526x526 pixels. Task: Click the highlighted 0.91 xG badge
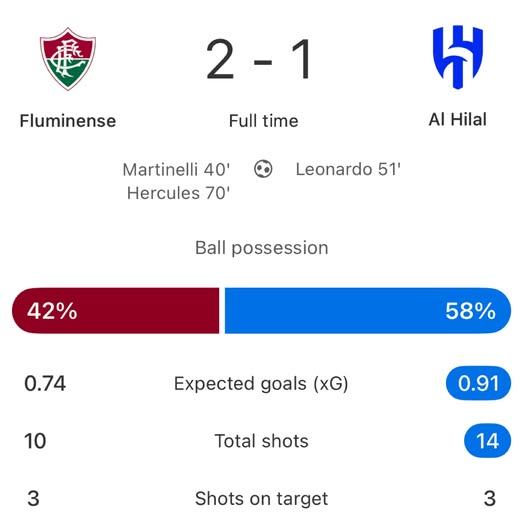click(478, 383)
